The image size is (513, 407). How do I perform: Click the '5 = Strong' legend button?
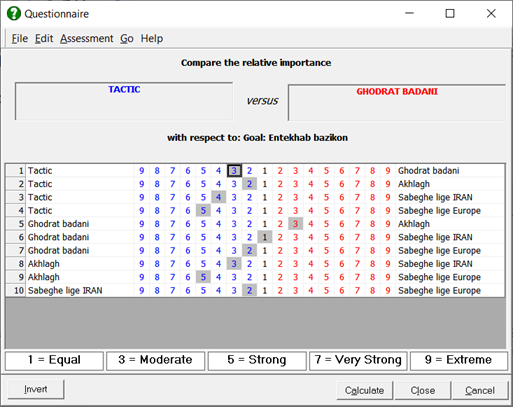coord(257,360)
